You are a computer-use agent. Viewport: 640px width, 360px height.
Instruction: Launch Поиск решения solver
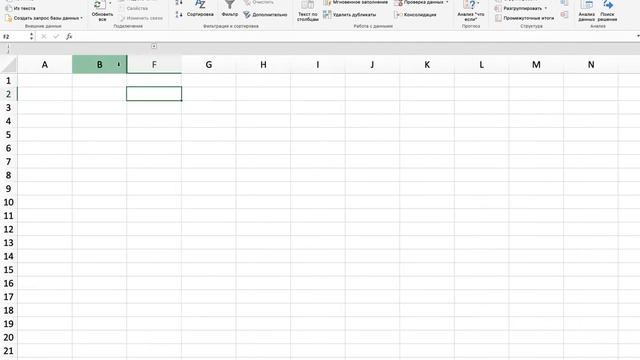point(607,11)
